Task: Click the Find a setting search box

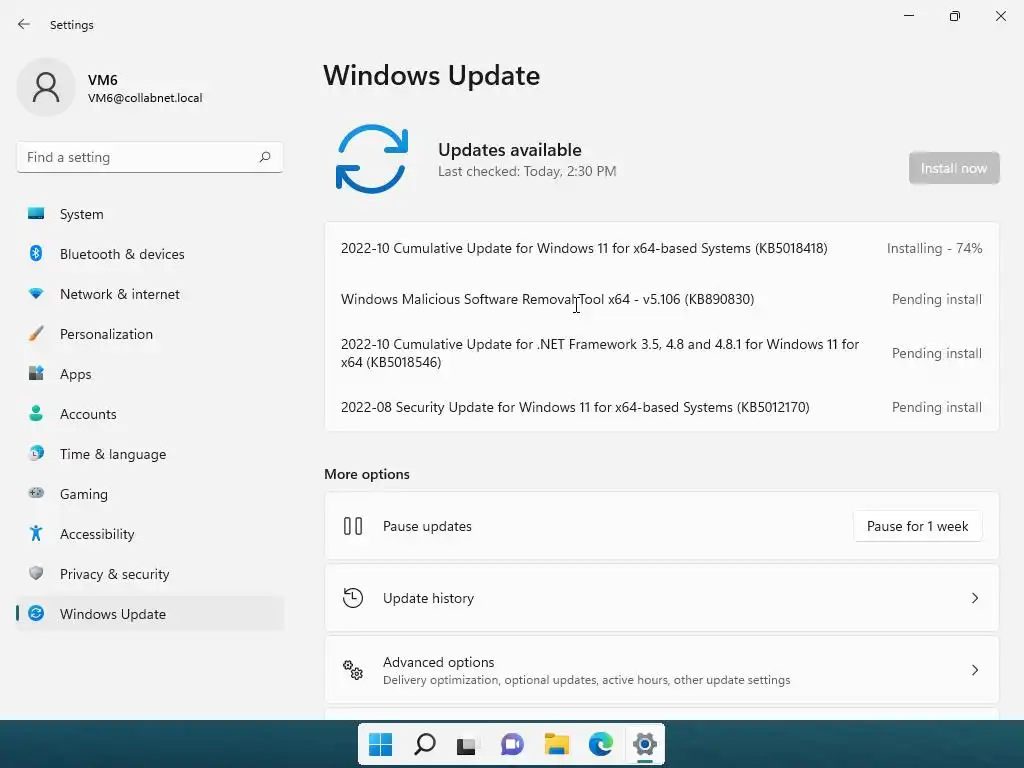Action: click(x=150, y=157)
